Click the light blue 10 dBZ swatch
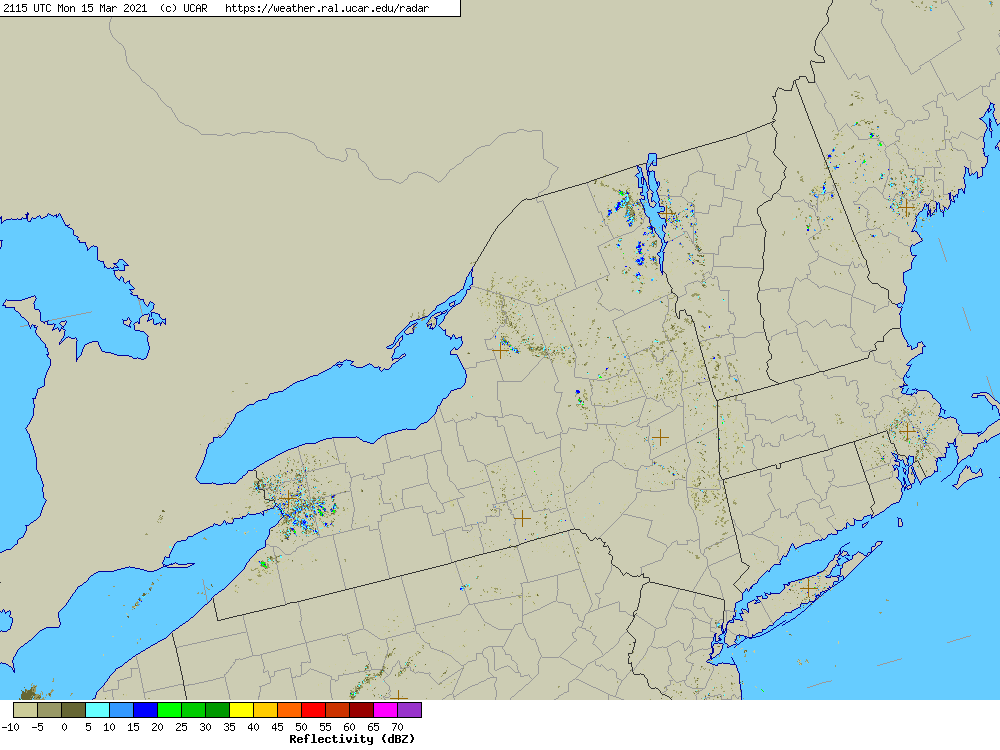This screenshot has height=750, width=1000. click(x=121, y=710)
